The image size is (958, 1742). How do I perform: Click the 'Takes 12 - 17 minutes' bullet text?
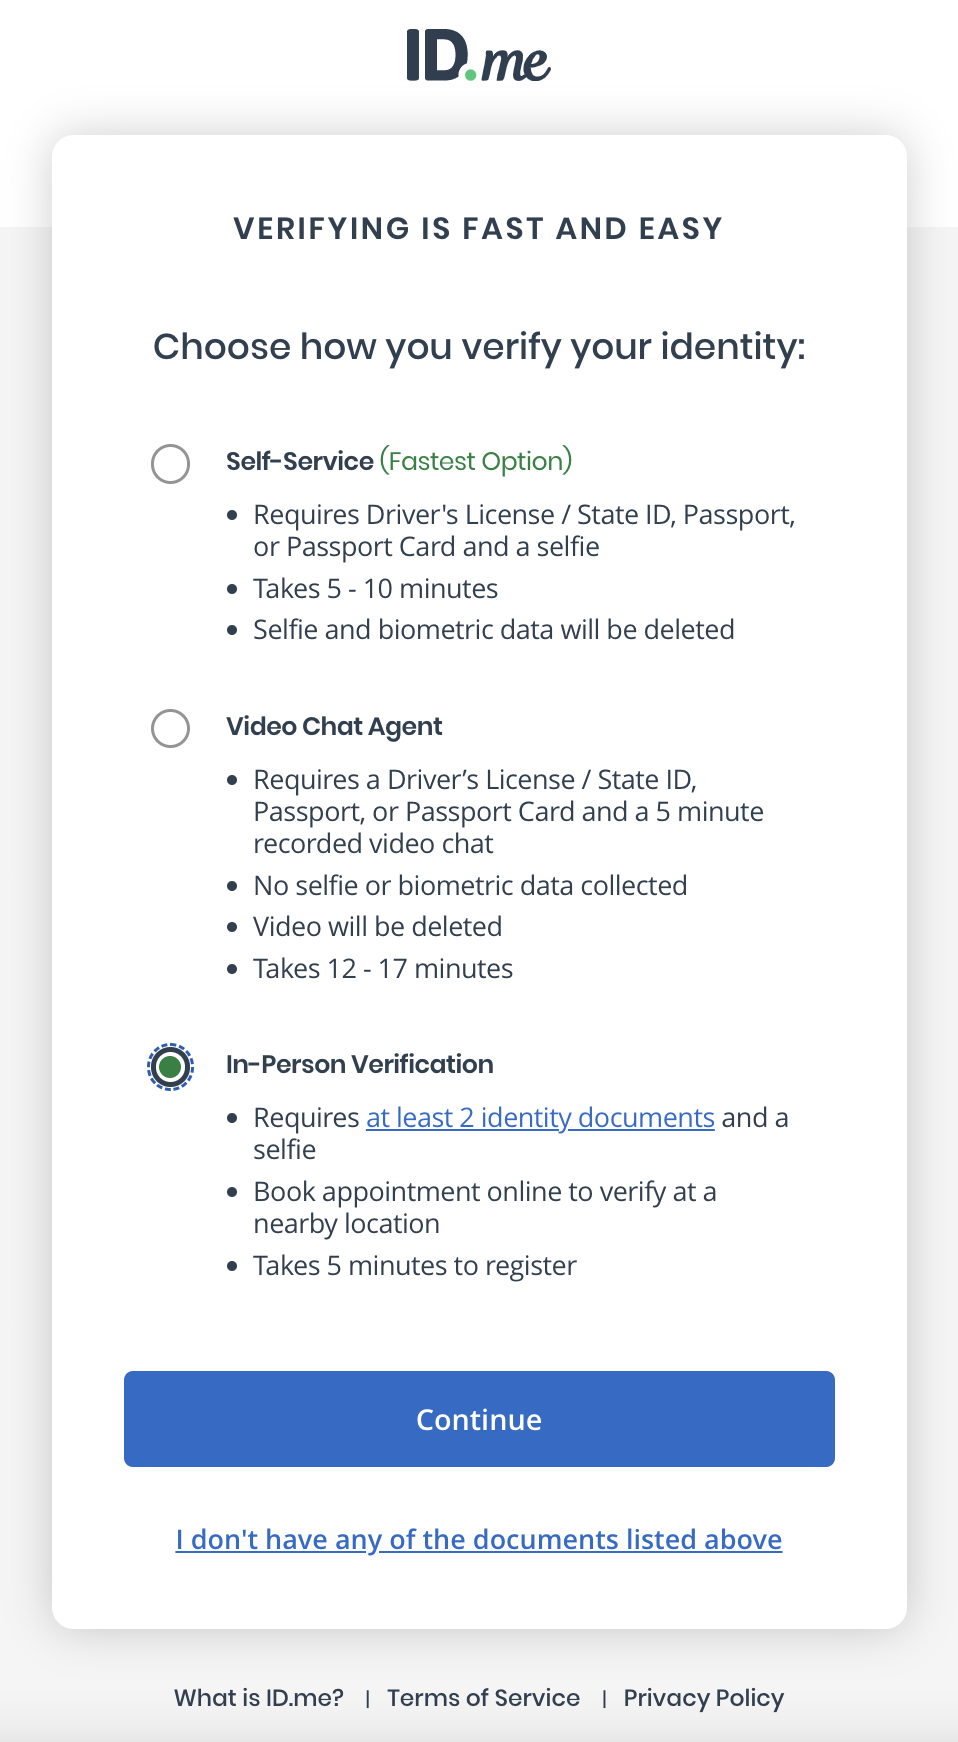(383, 968)
